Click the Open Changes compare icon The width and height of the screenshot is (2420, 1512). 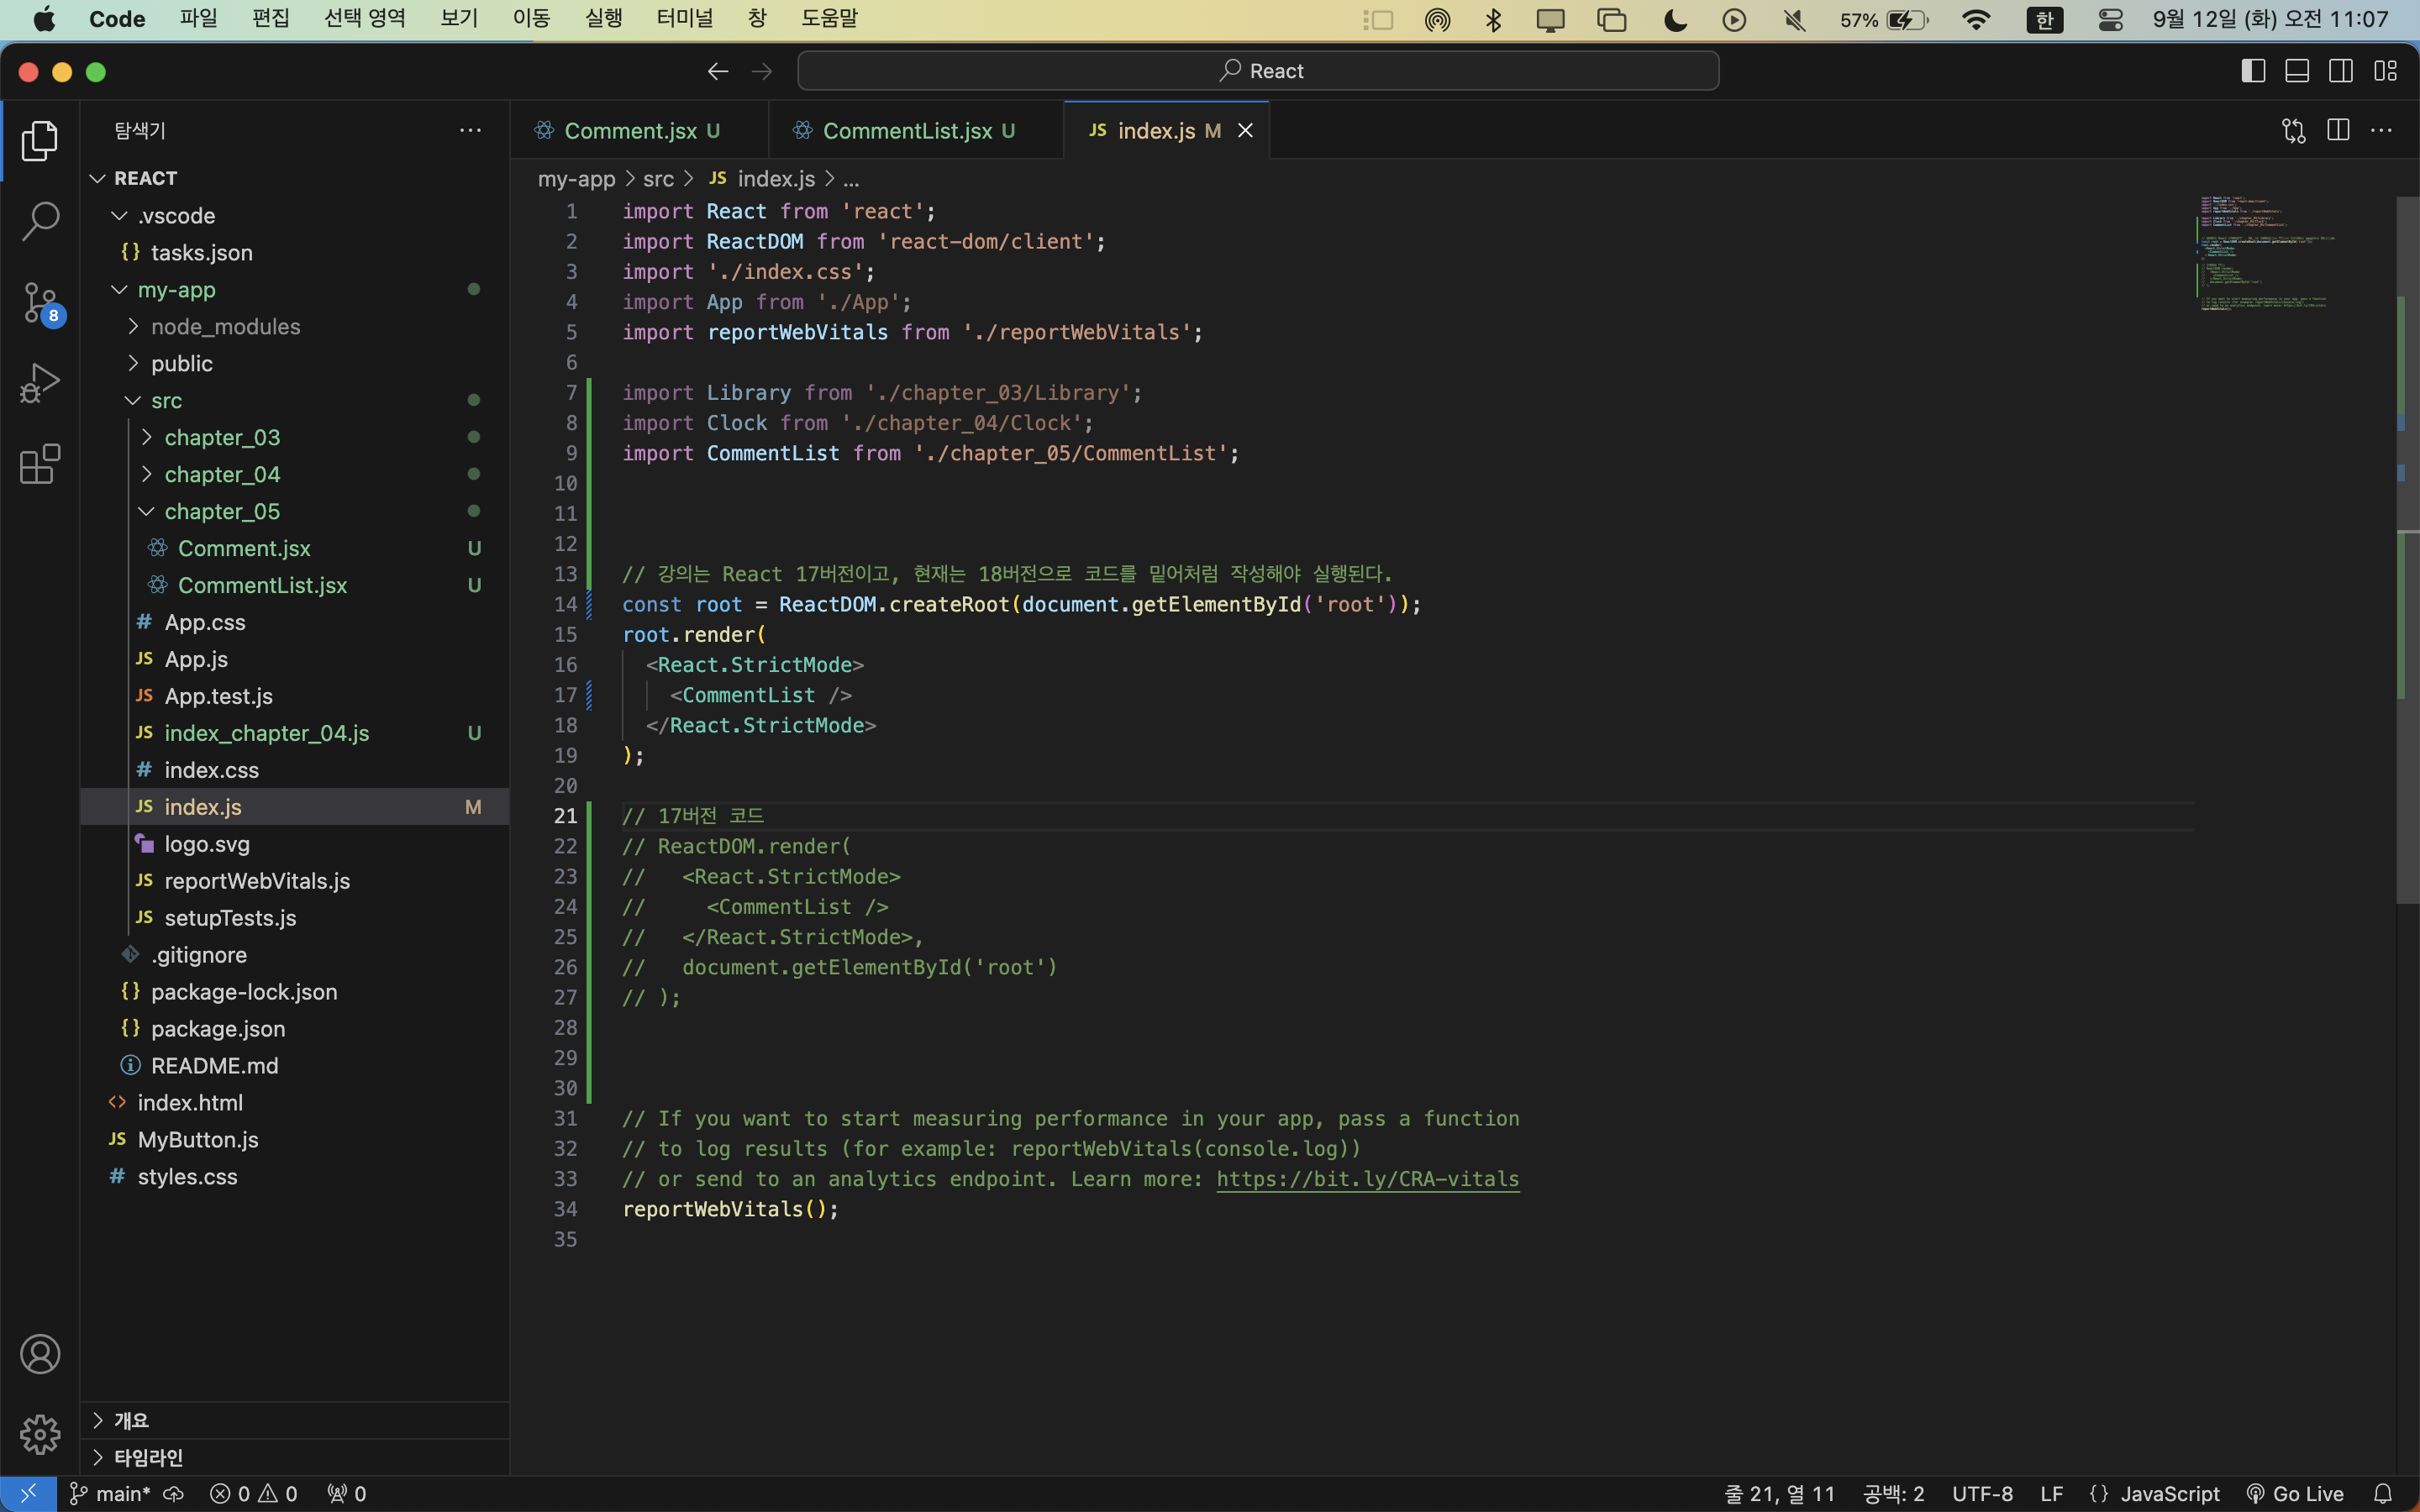2293,131
